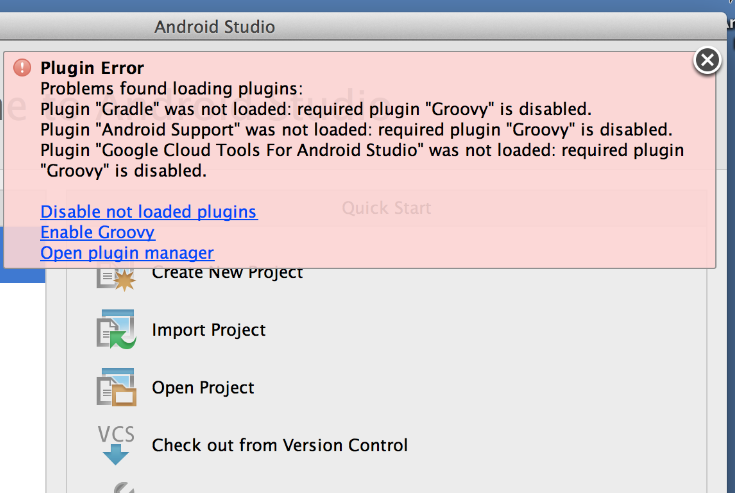Click the Google Cloud Tools not loaded message
Image resolution: width=735 pixels, height=493 pixels.
(x=362, y=151)
